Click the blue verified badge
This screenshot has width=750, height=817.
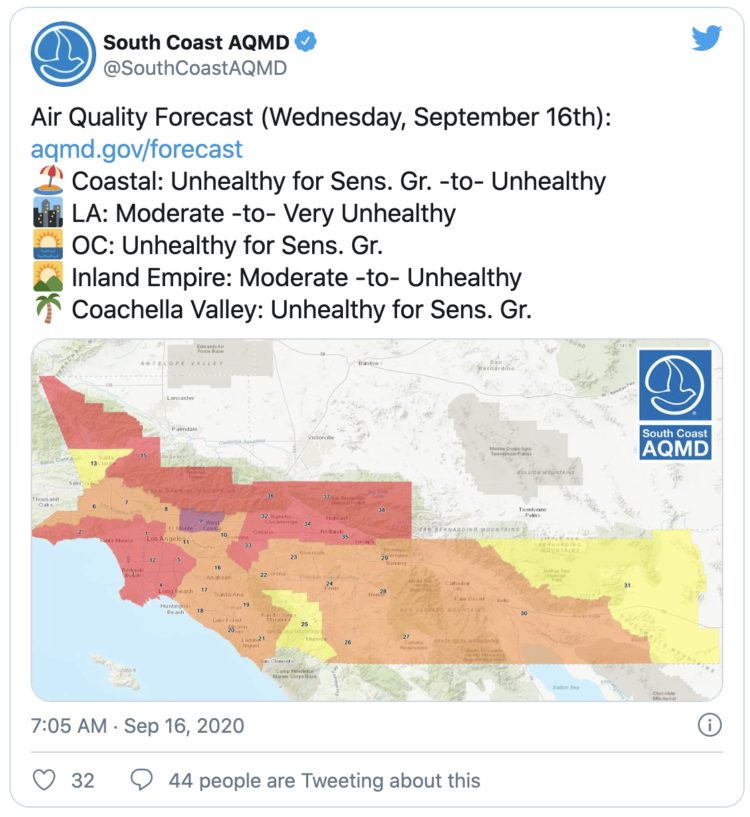pyautogui.click(x=309, y=42)
